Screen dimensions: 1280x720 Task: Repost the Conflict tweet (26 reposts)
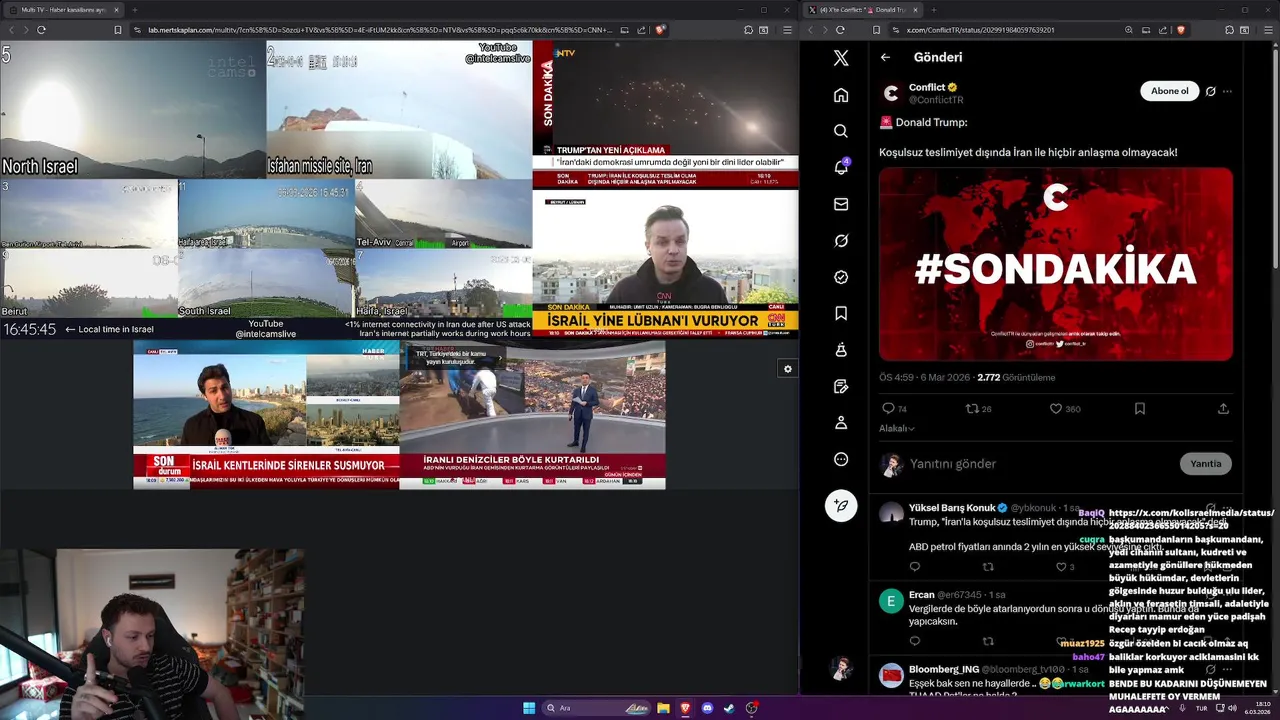(x=971, y=408)
